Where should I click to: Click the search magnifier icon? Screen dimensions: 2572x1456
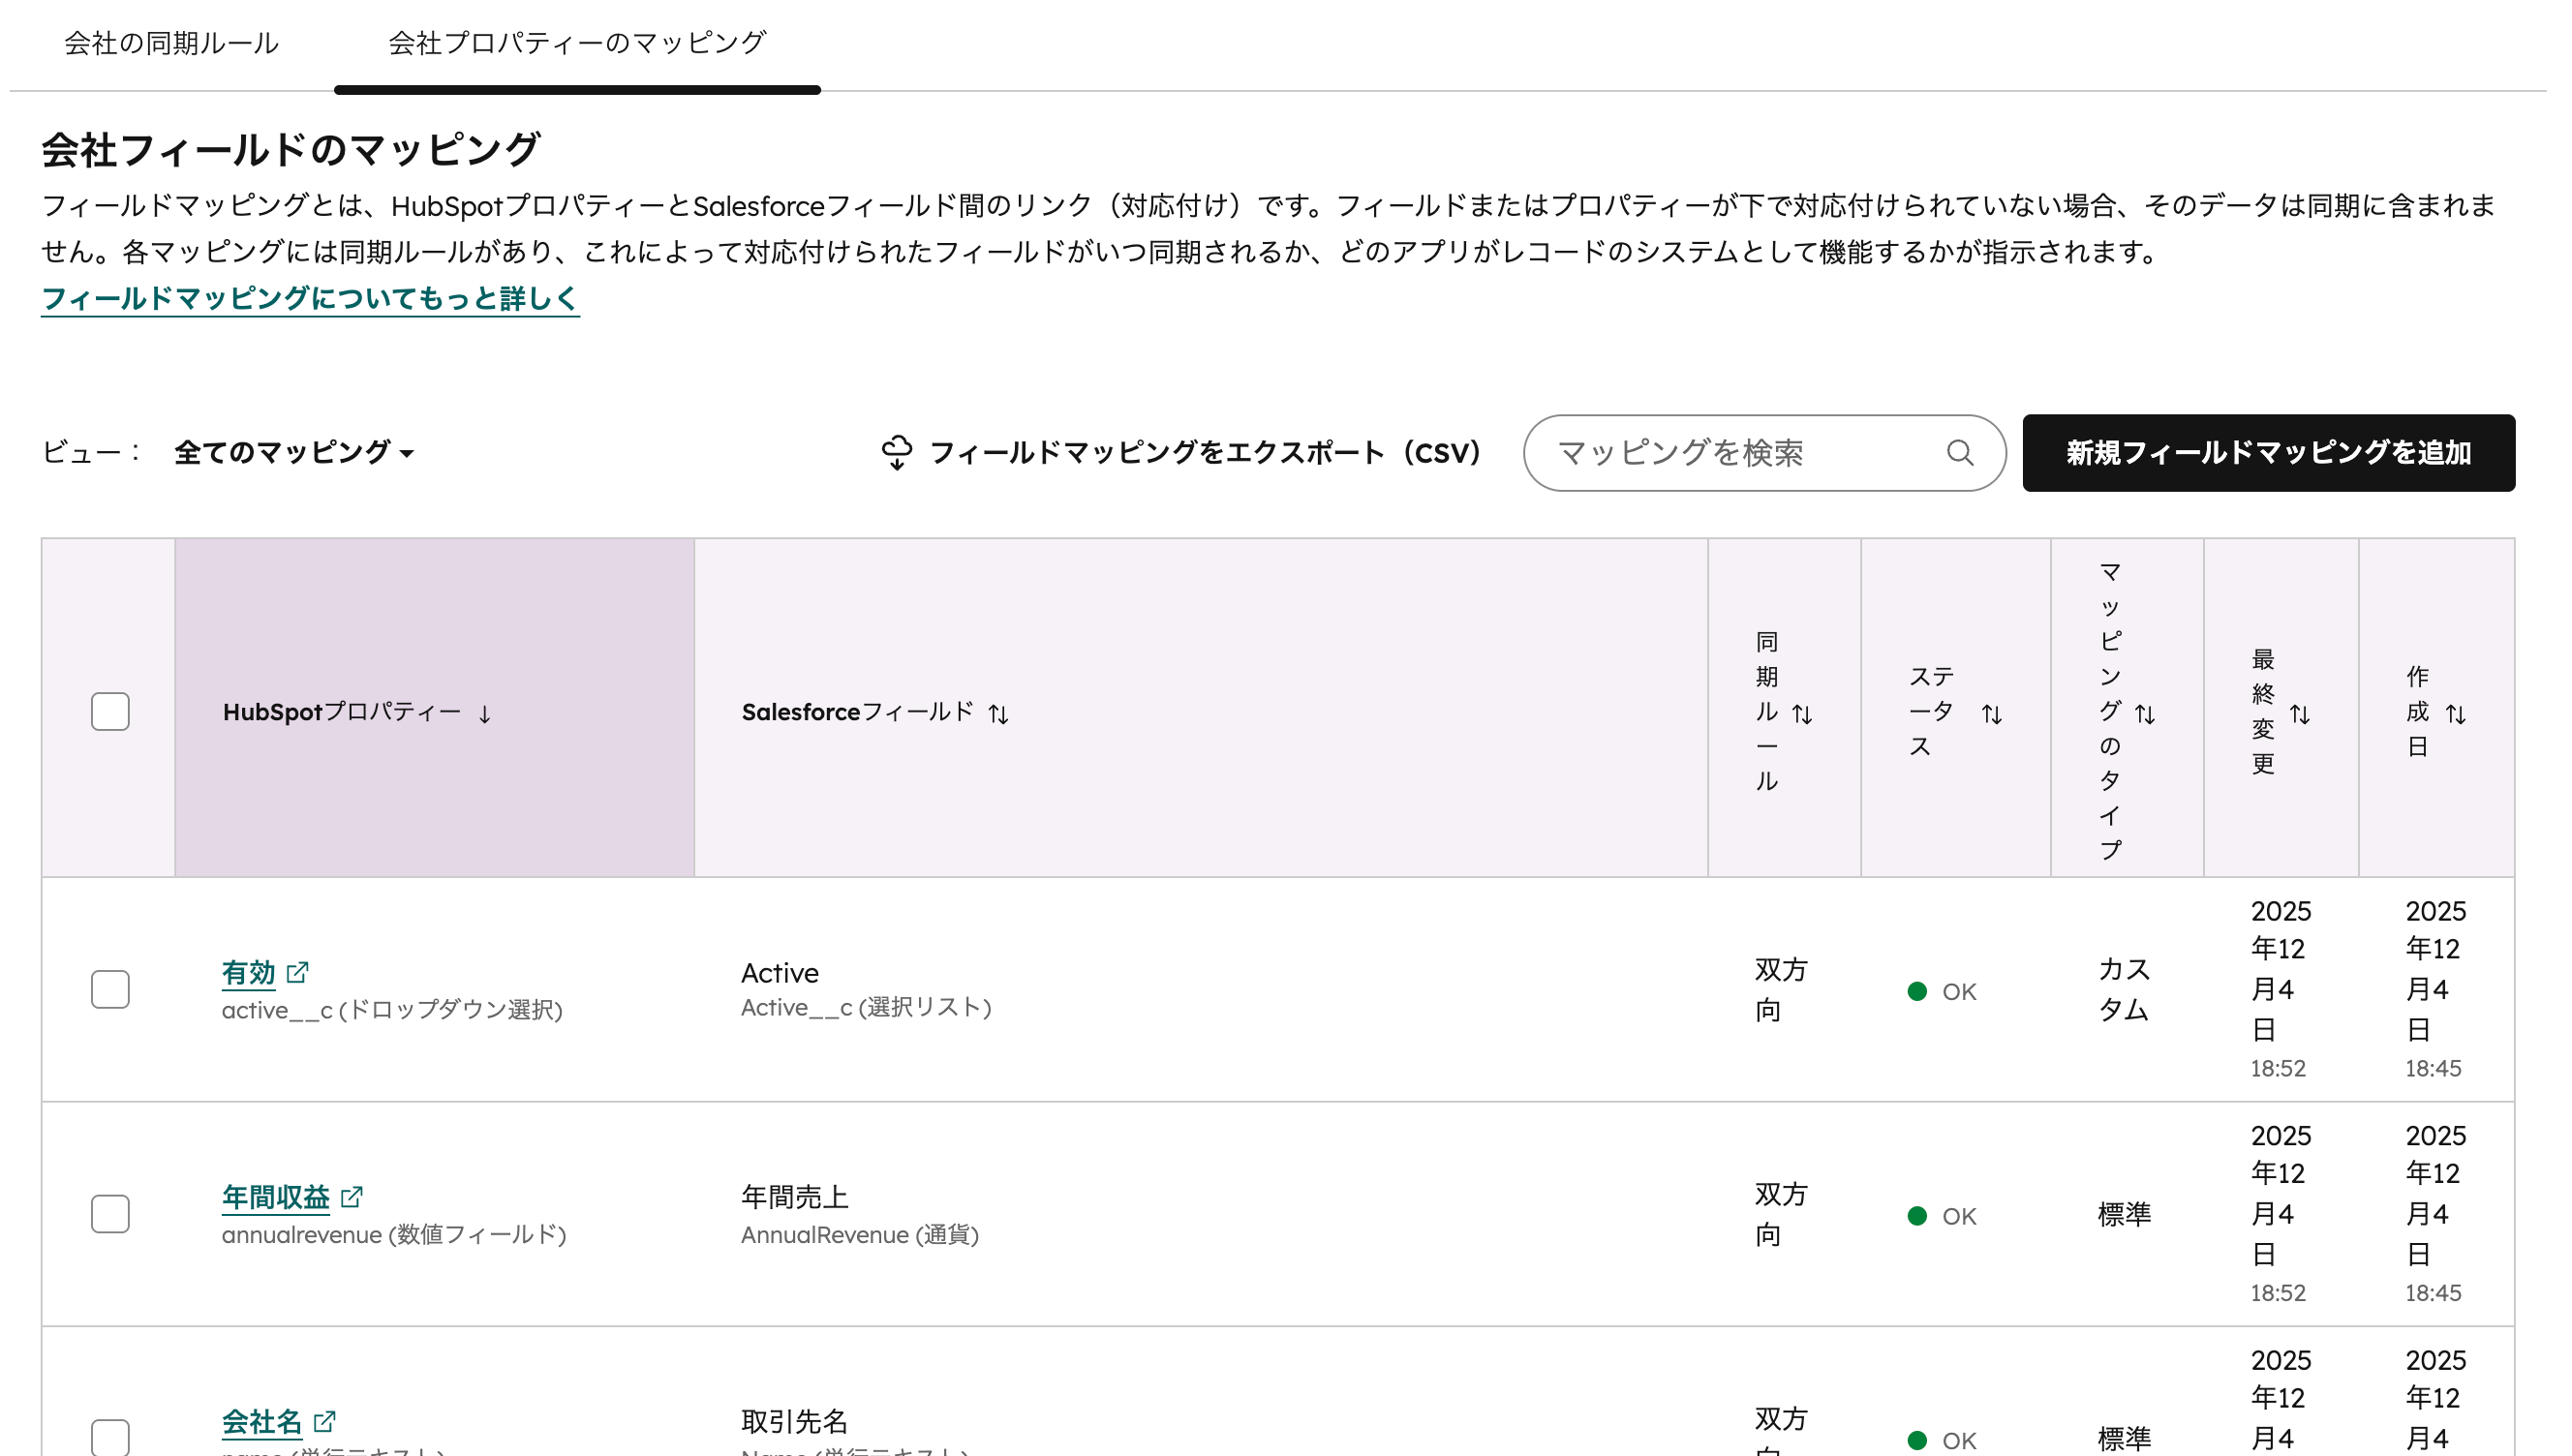[x=1961, y=453]
